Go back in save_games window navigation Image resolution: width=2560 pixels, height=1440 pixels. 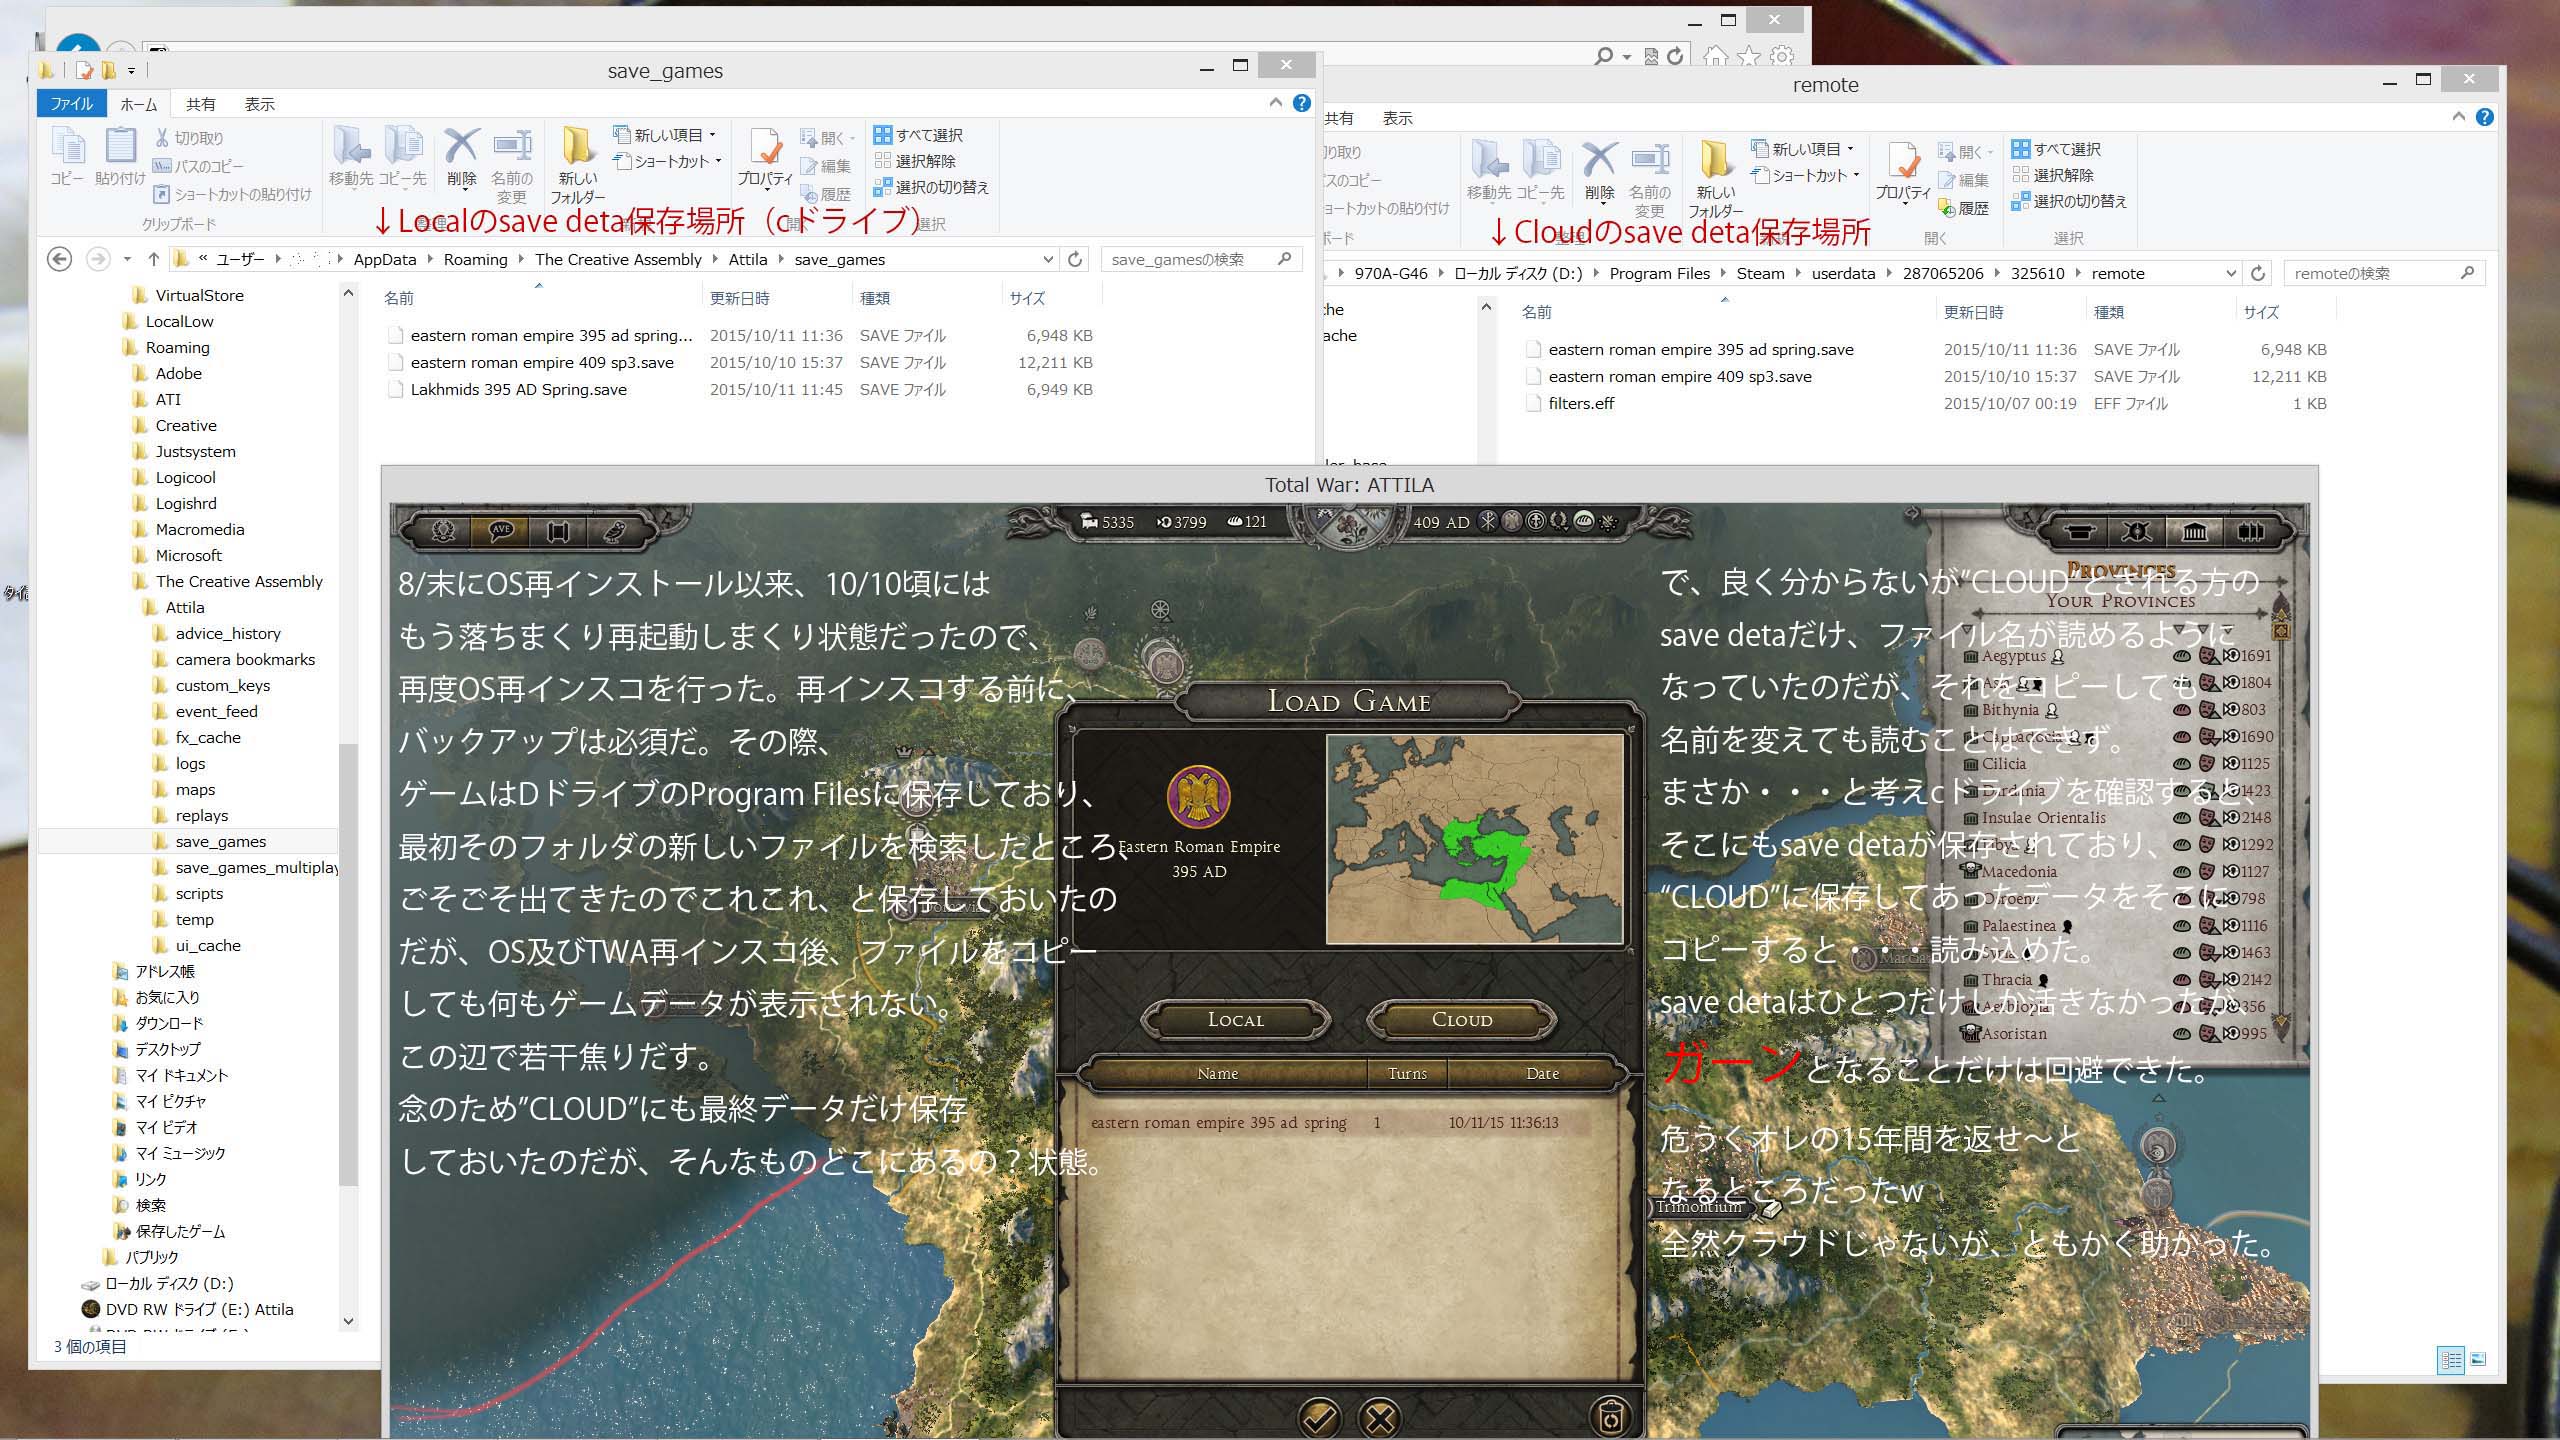(60, 259)
